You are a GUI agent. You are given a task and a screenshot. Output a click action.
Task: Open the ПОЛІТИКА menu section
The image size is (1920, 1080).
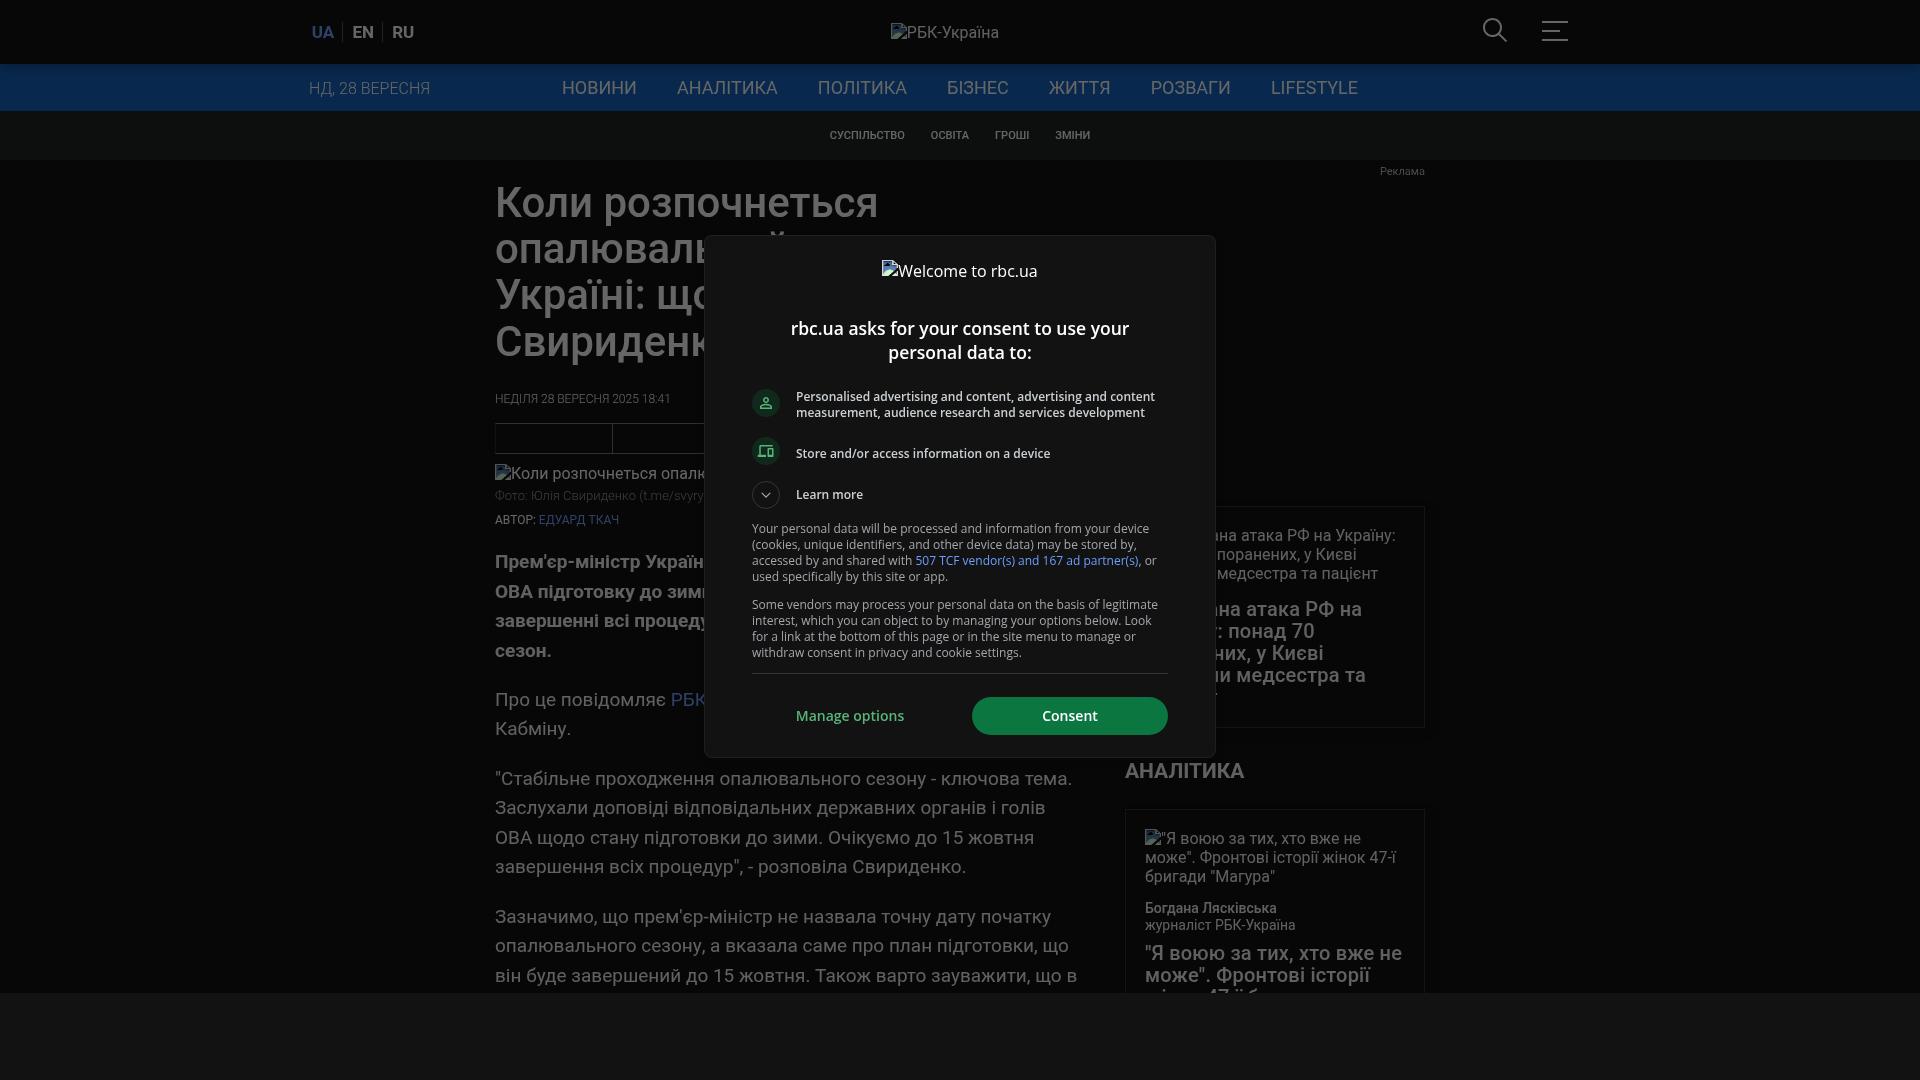862,88
